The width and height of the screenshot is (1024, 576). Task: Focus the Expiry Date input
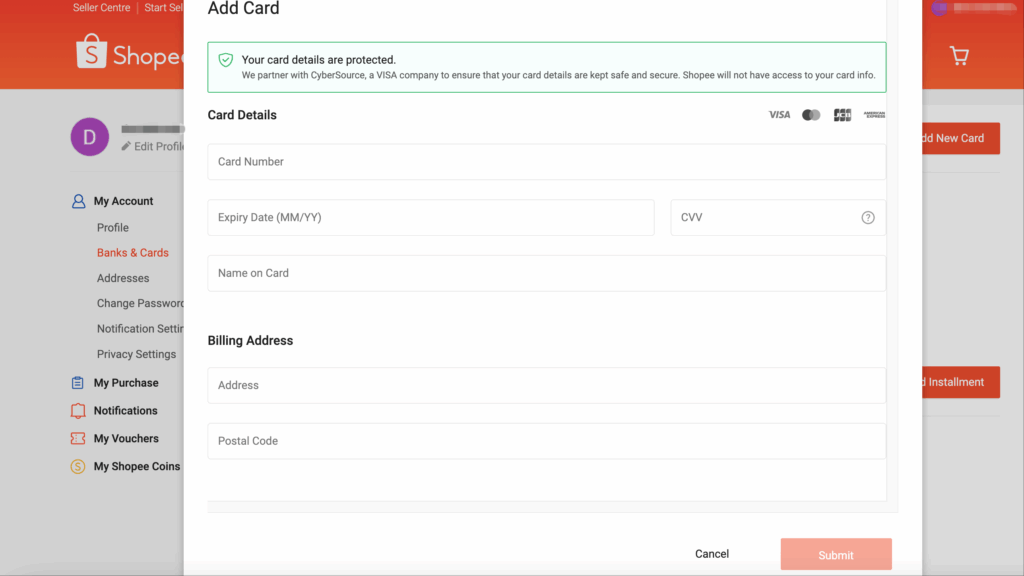click(430, 218)
